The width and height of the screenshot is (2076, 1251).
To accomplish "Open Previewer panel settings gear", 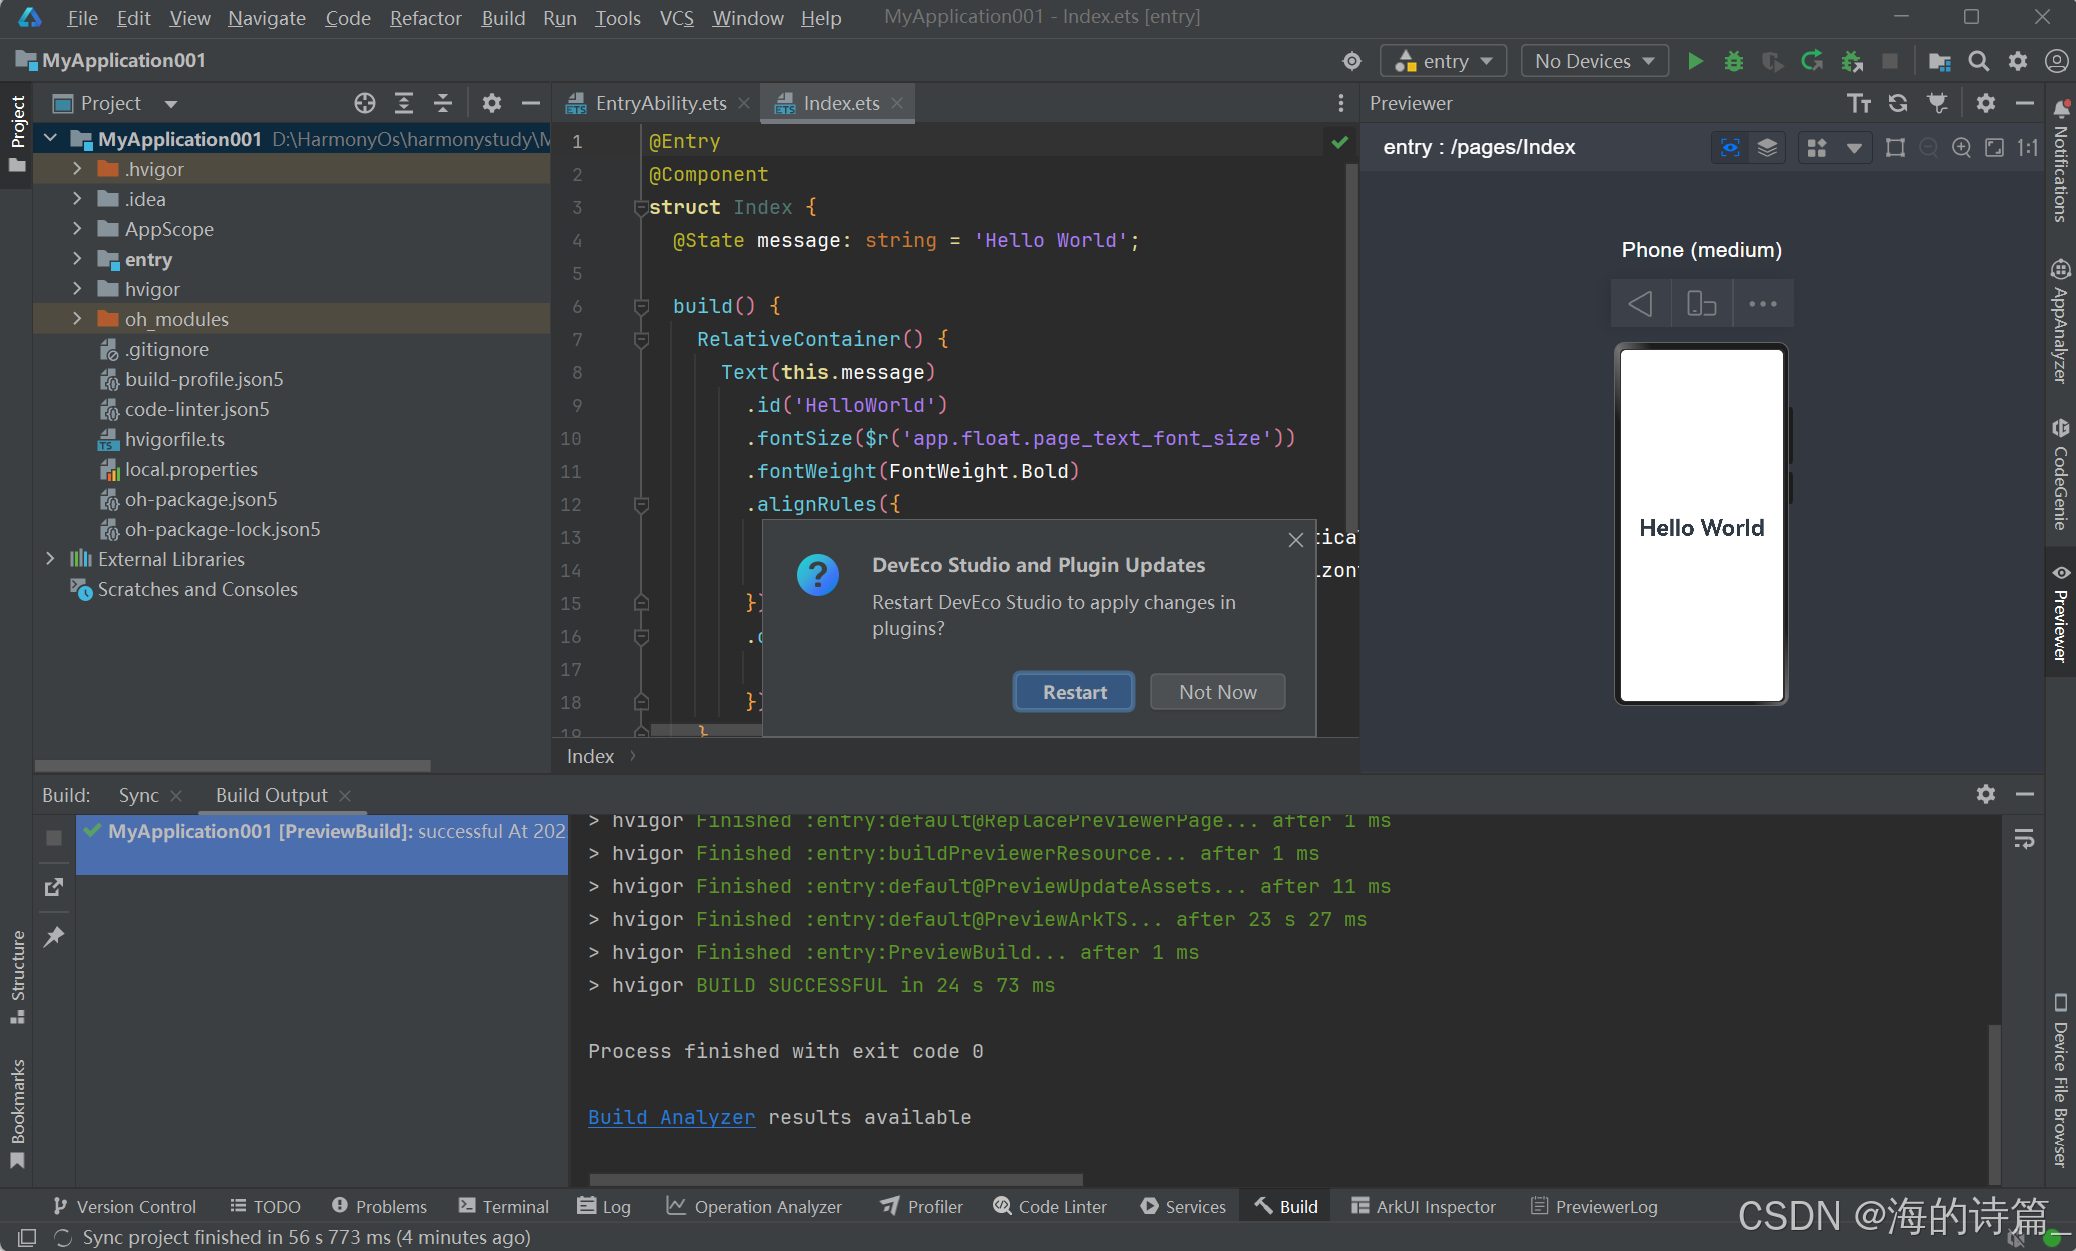I will [x=1986, y=103].
